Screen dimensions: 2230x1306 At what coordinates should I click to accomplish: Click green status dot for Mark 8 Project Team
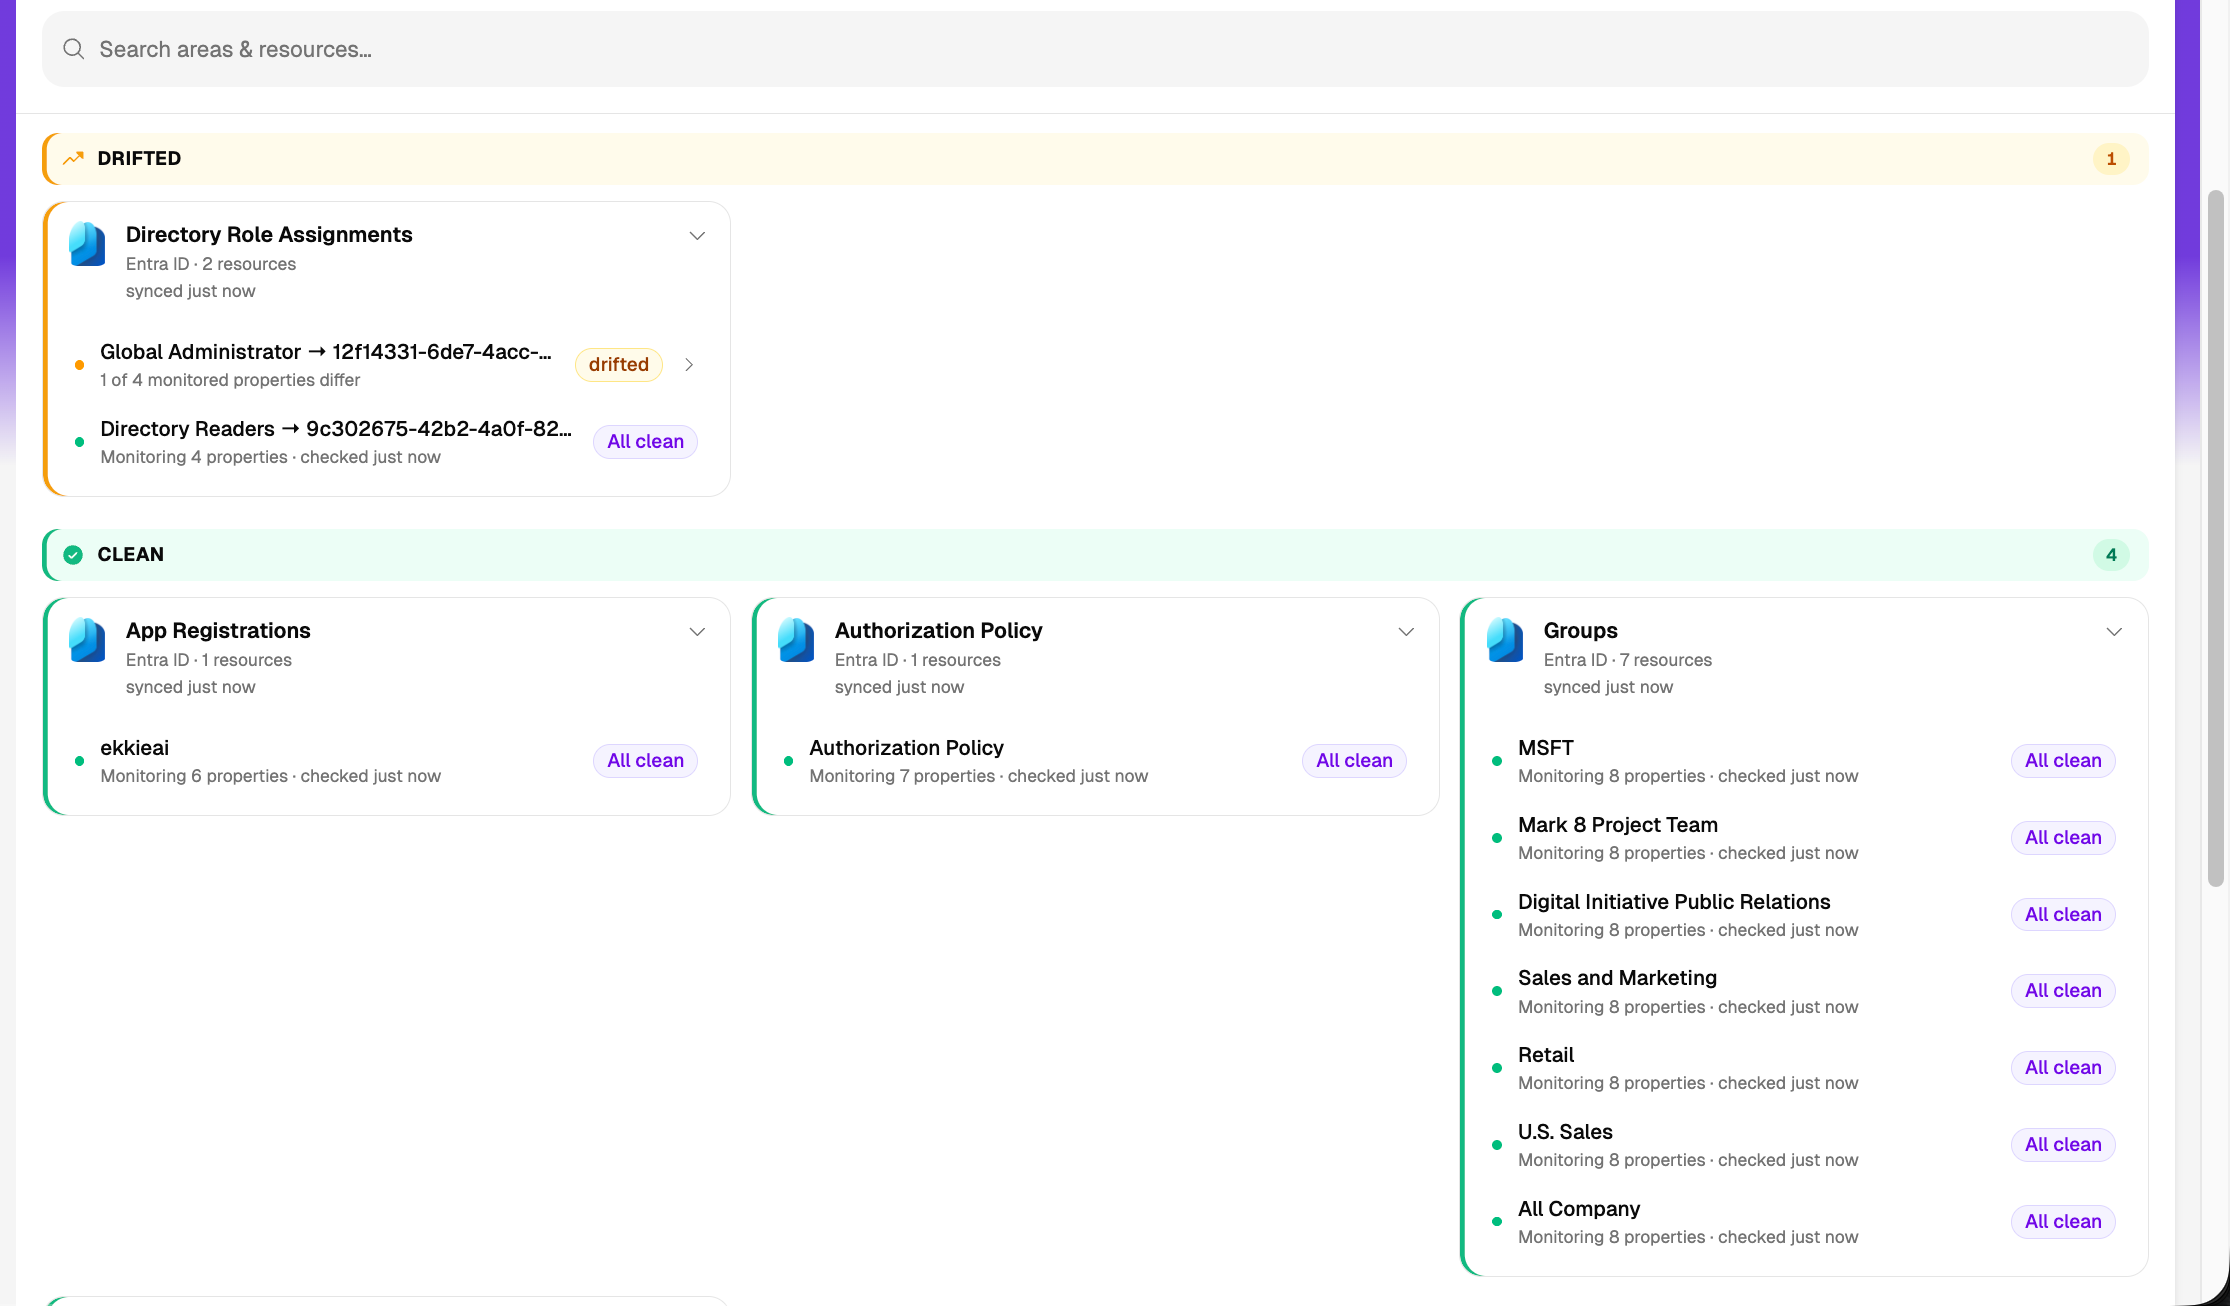tap(1497, 838)
